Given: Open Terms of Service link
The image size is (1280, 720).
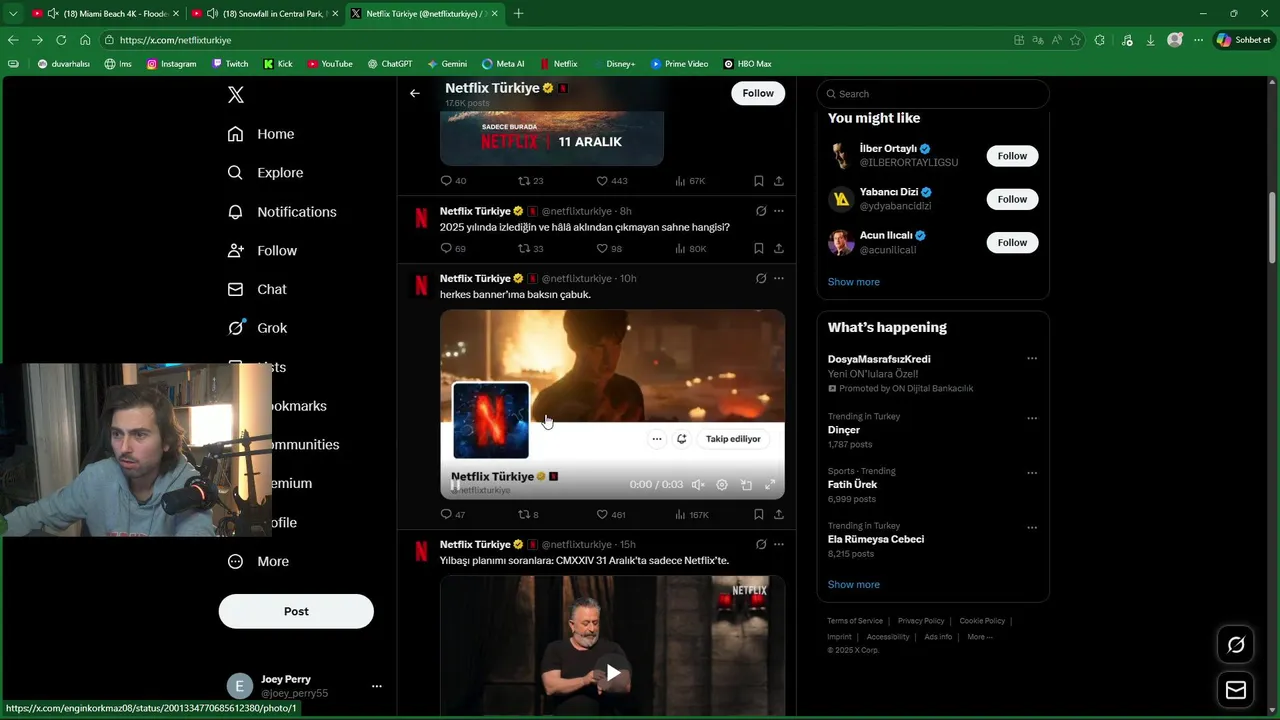Looking at the screenshot, I should (x=855, y=621).
